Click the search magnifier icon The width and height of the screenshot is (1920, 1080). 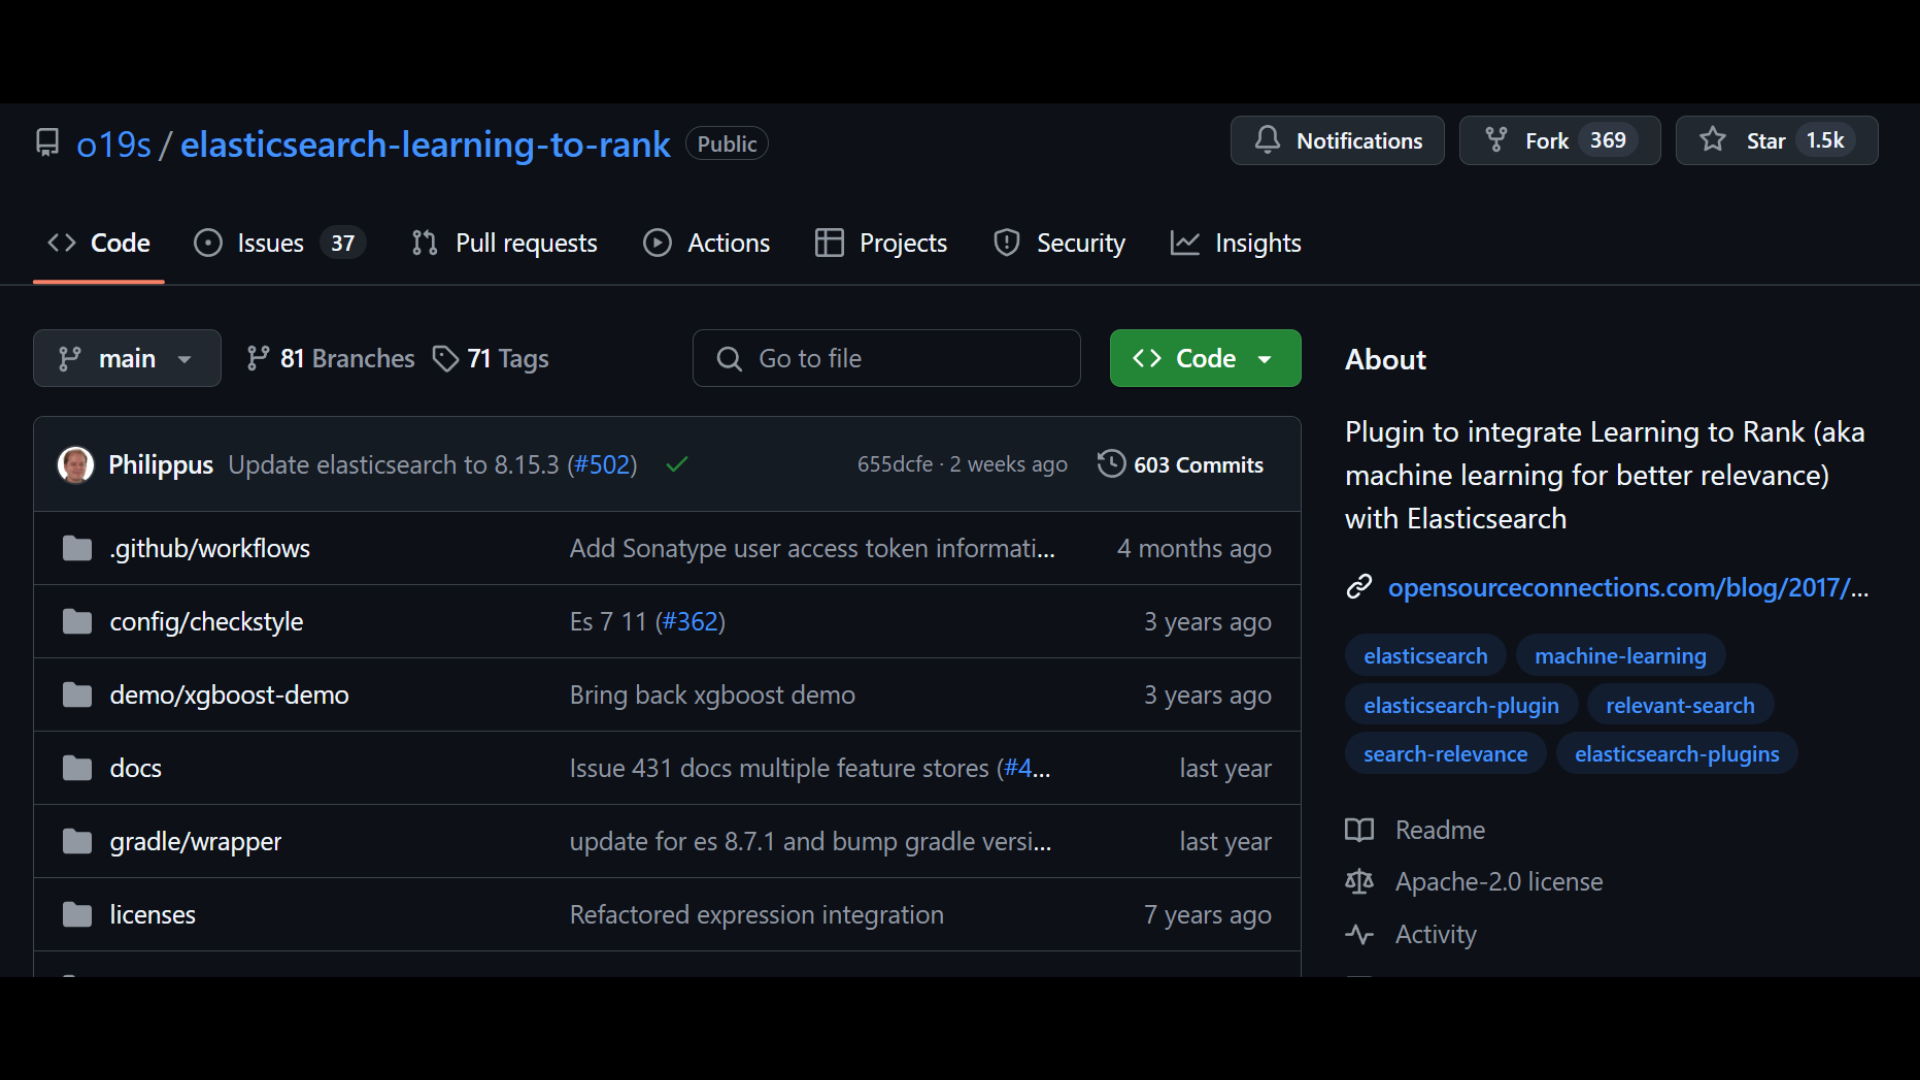pos(729,359)
